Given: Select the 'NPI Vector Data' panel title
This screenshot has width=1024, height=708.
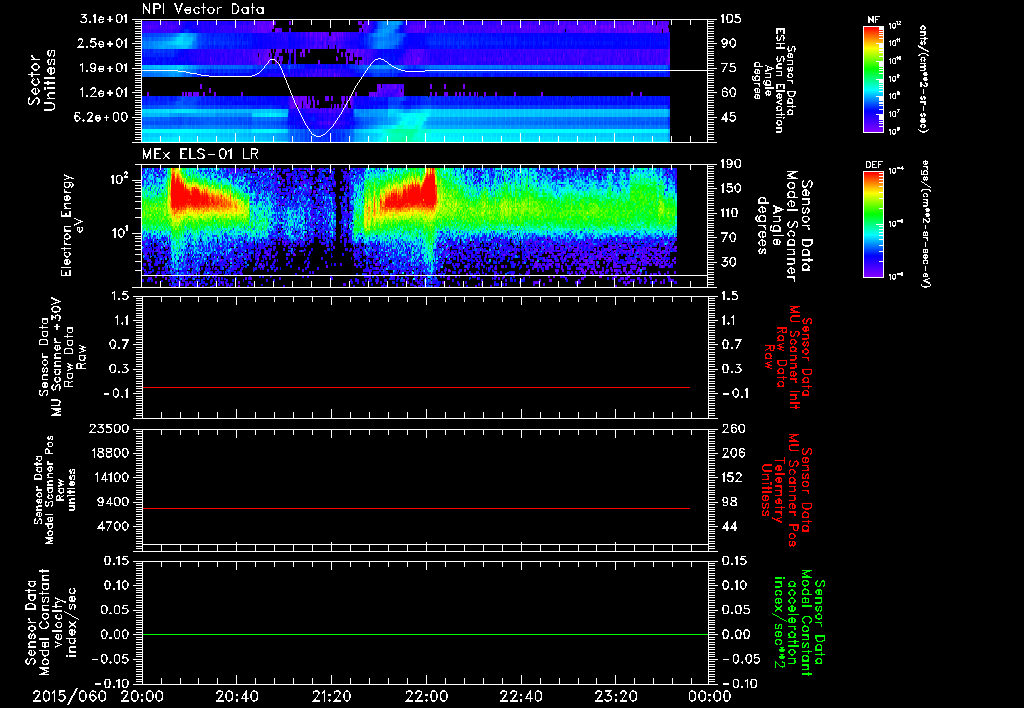Looking at the screenshot, I should click(x=203, y=9).
